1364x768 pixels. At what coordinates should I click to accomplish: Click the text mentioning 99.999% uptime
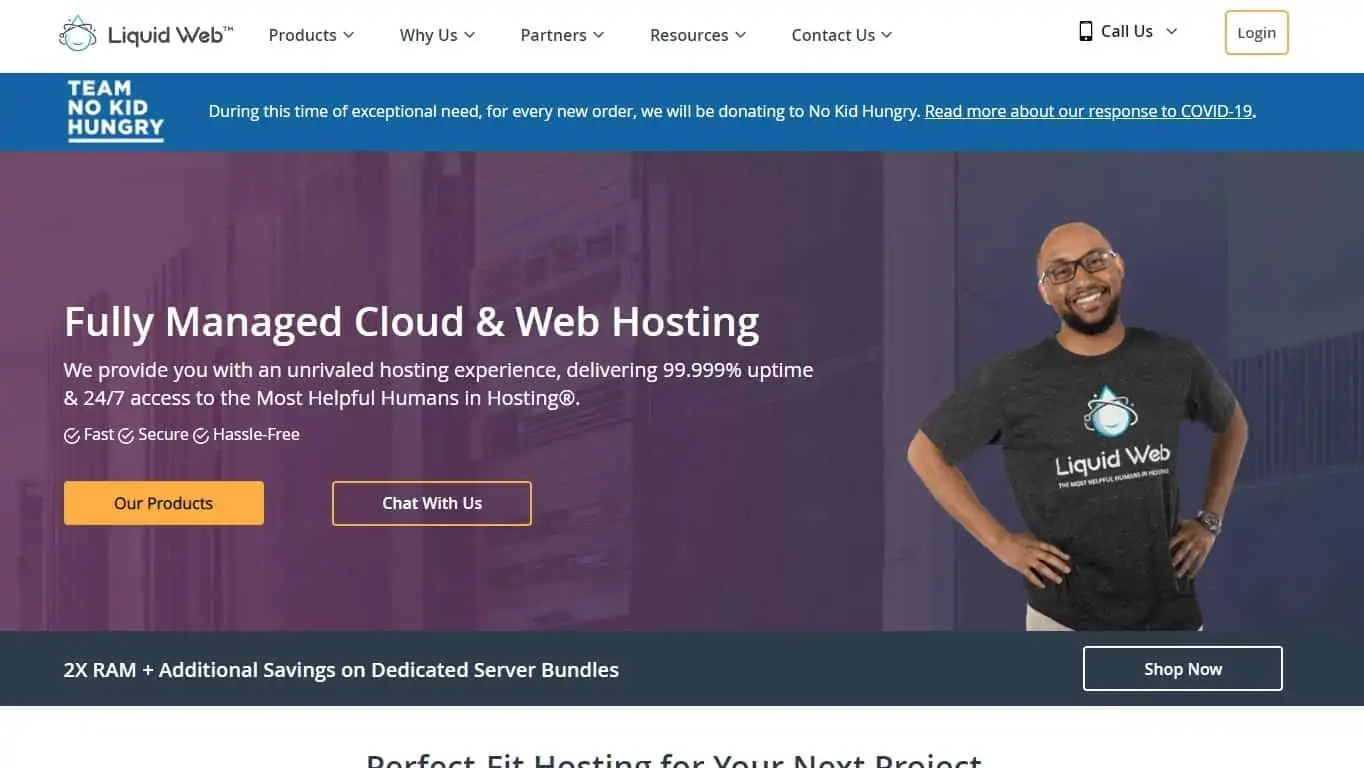pyautogui.click(x=439, y=384)
